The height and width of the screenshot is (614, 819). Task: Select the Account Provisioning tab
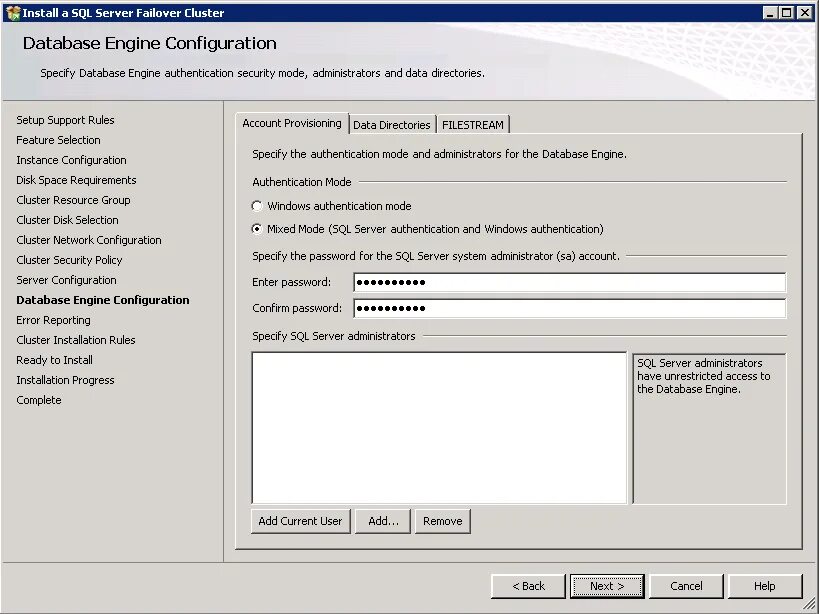pos(291,123)
